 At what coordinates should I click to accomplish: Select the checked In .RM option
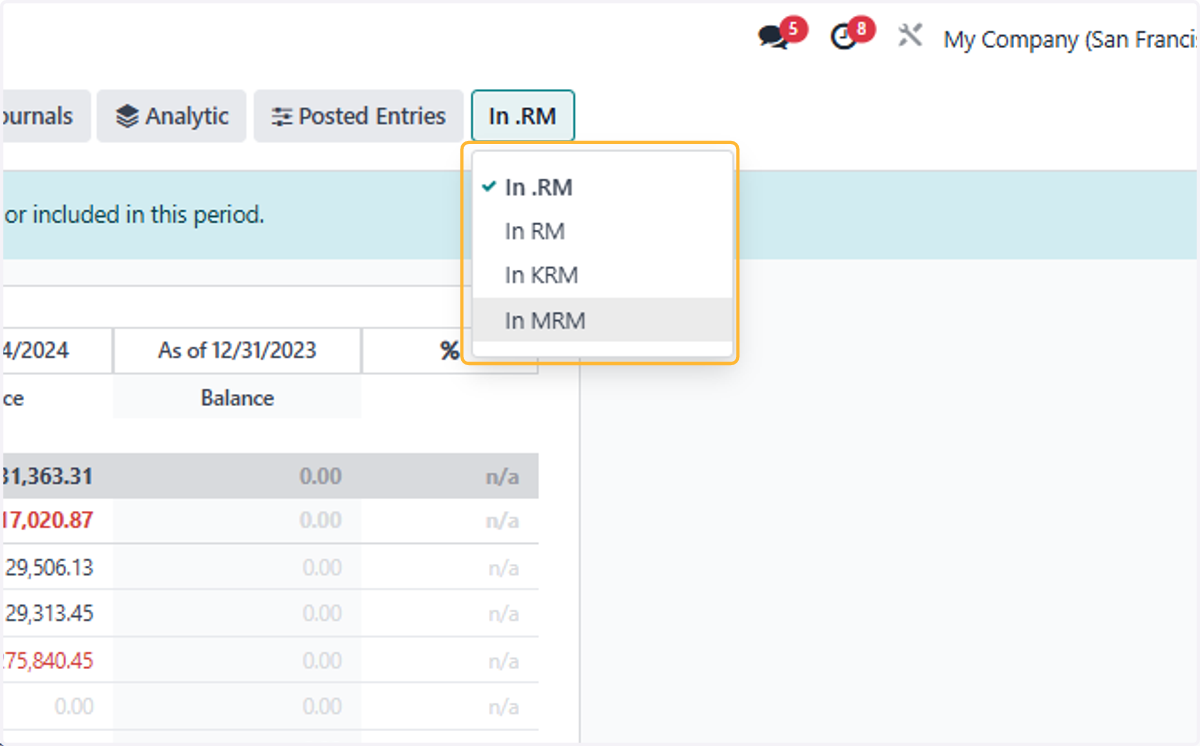pyautogui.click(x=602, y=187)
